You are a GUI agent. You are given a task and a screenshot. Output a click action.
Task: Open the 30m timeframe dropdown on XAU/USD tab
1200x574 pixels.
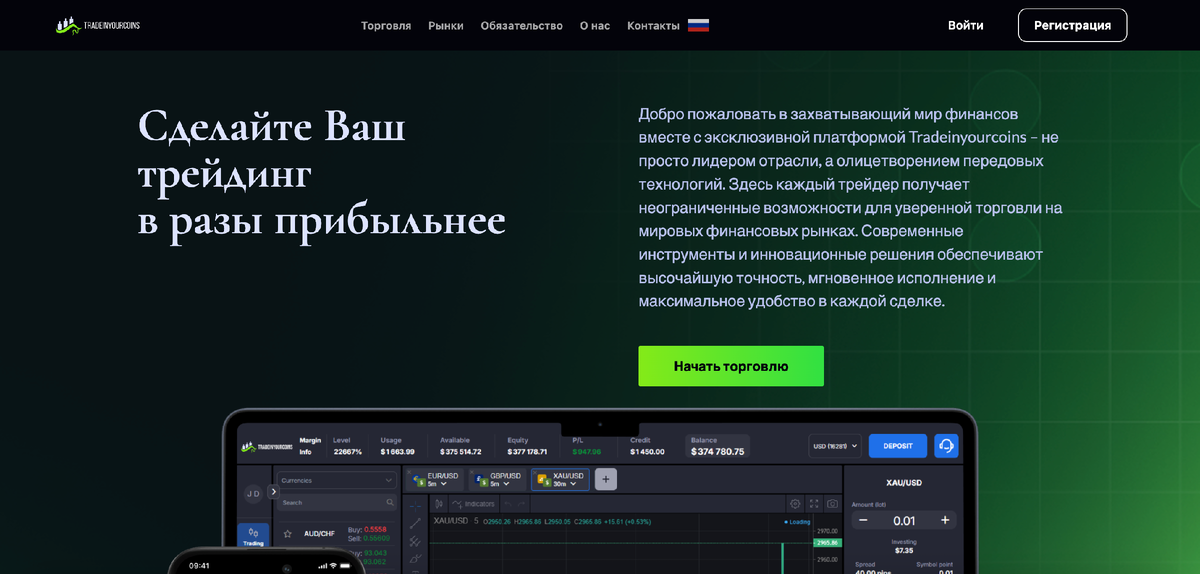point(564,484)
